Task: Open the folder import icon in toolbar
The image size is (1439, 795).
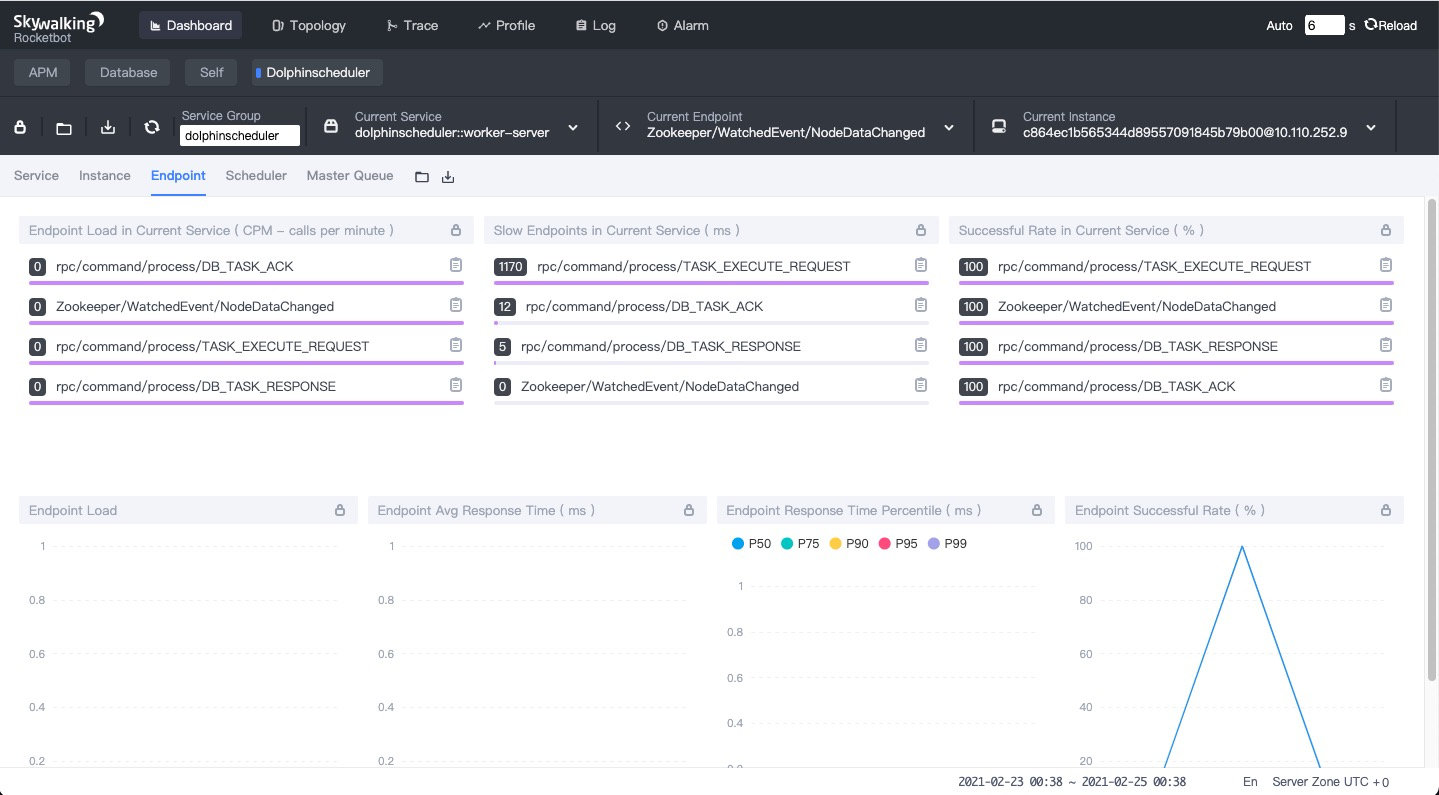Action: (x=64, y=127)
